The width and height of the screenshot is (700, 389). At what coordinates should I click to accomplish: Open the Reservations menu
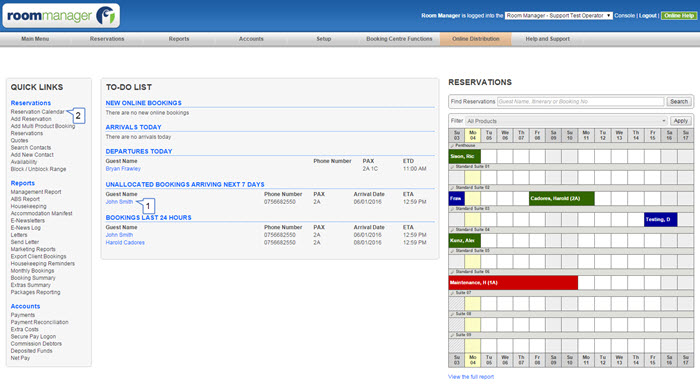coord(107,39)
